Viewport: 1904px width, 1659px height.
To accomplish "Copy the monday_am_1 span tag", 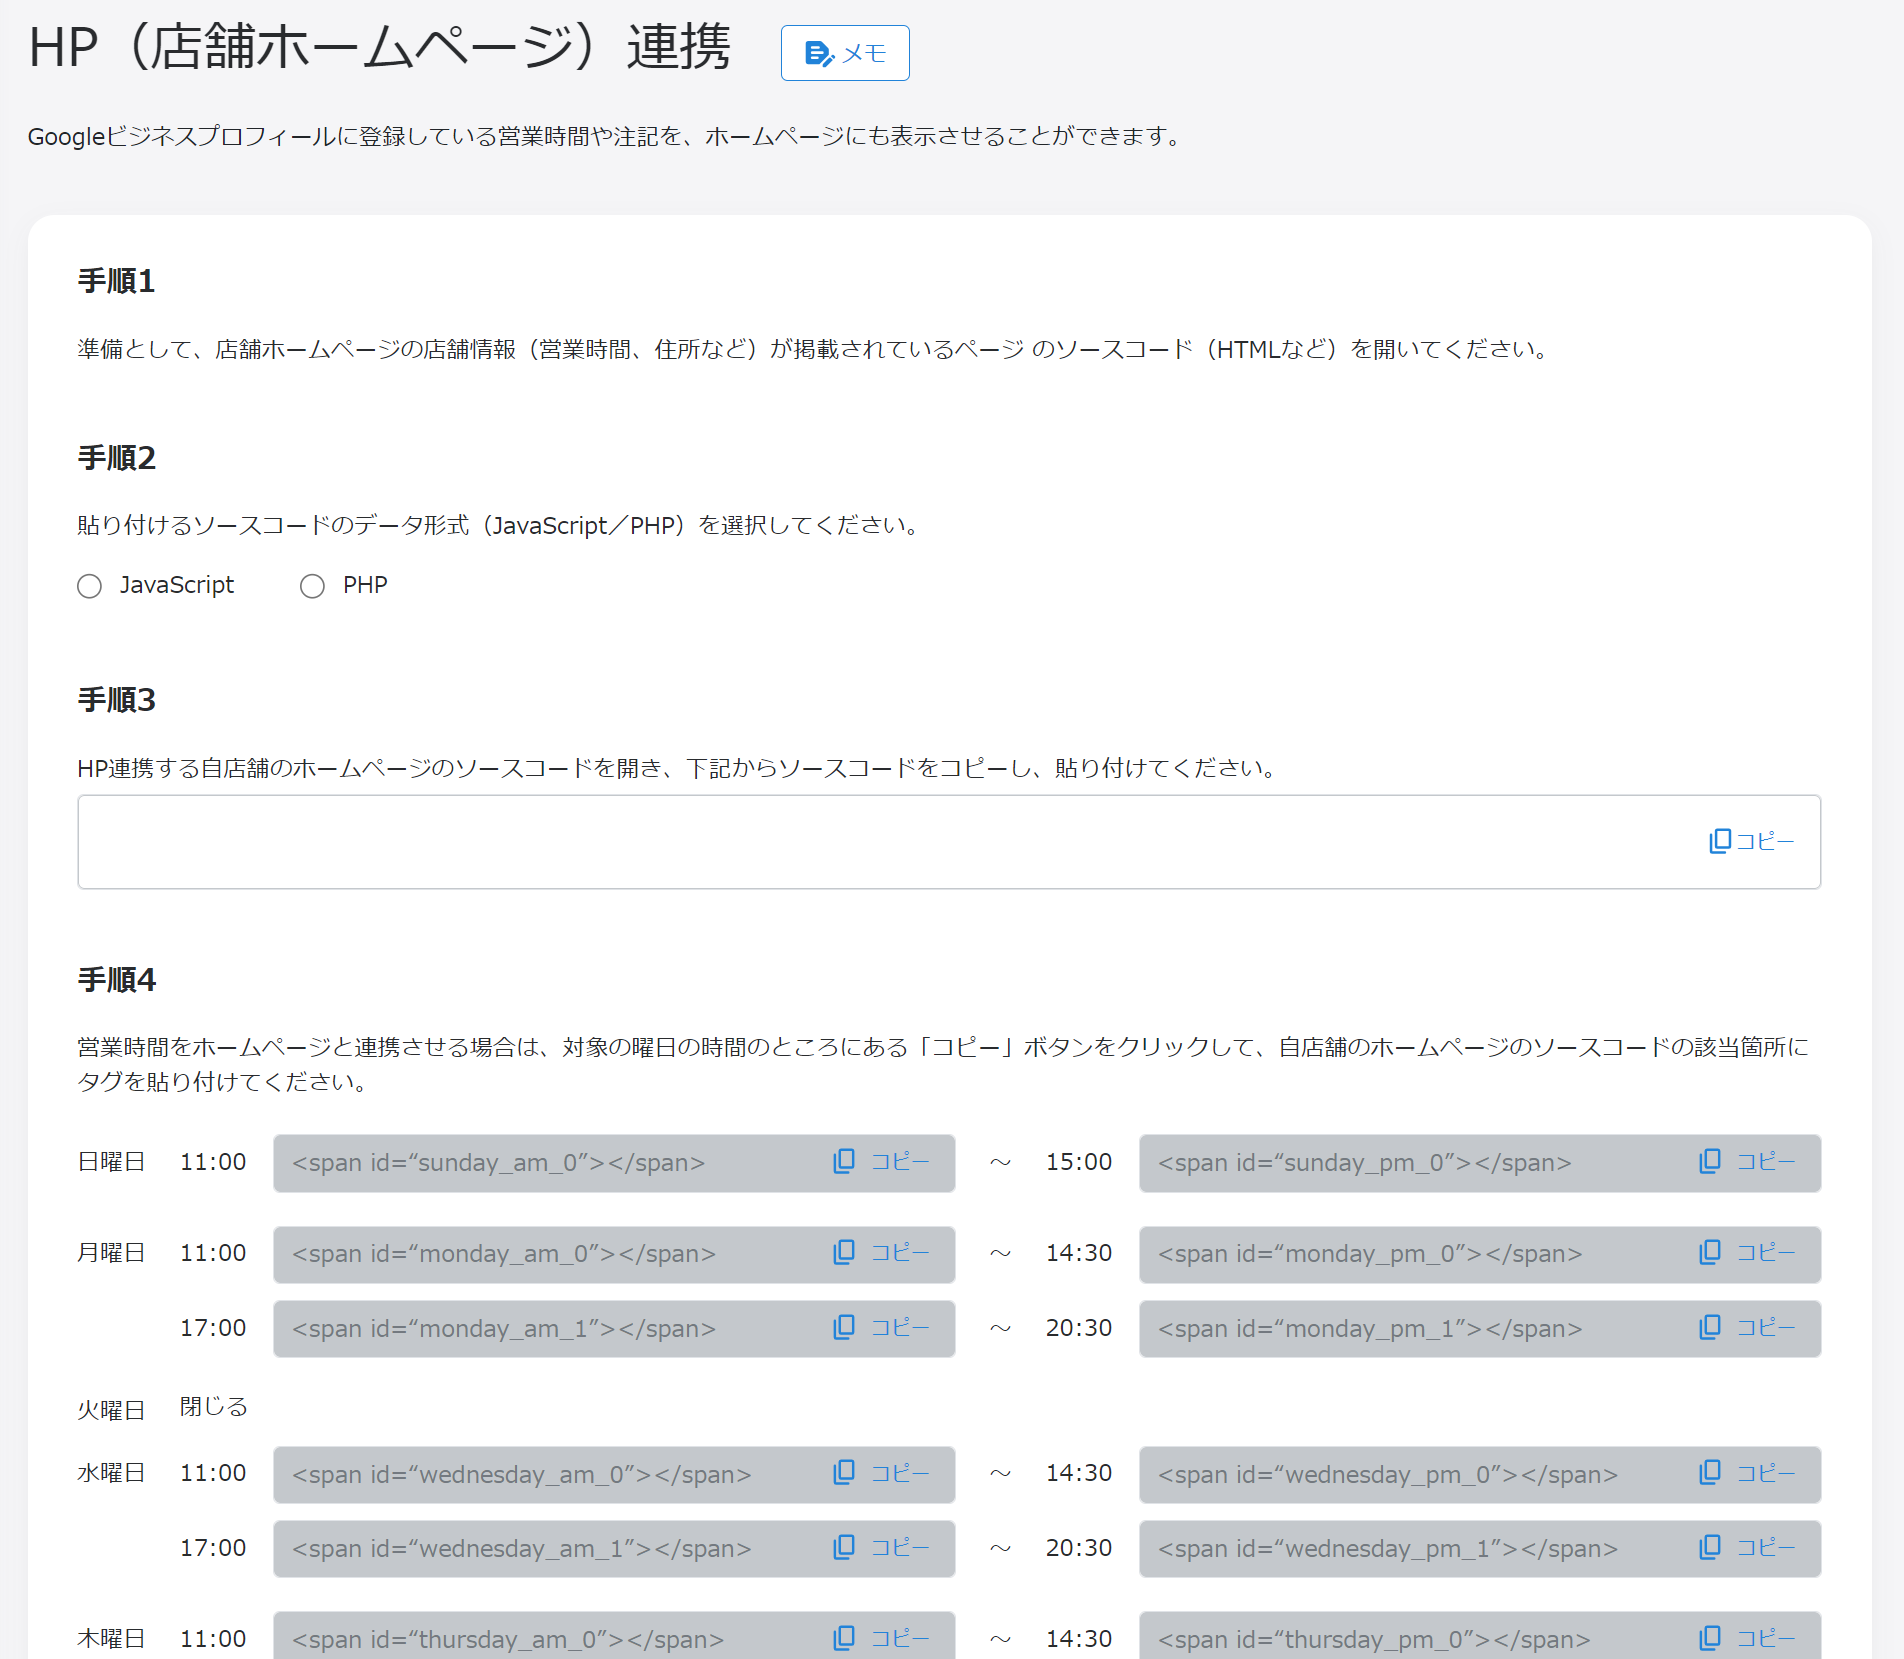I will [x=882, y=1328].
